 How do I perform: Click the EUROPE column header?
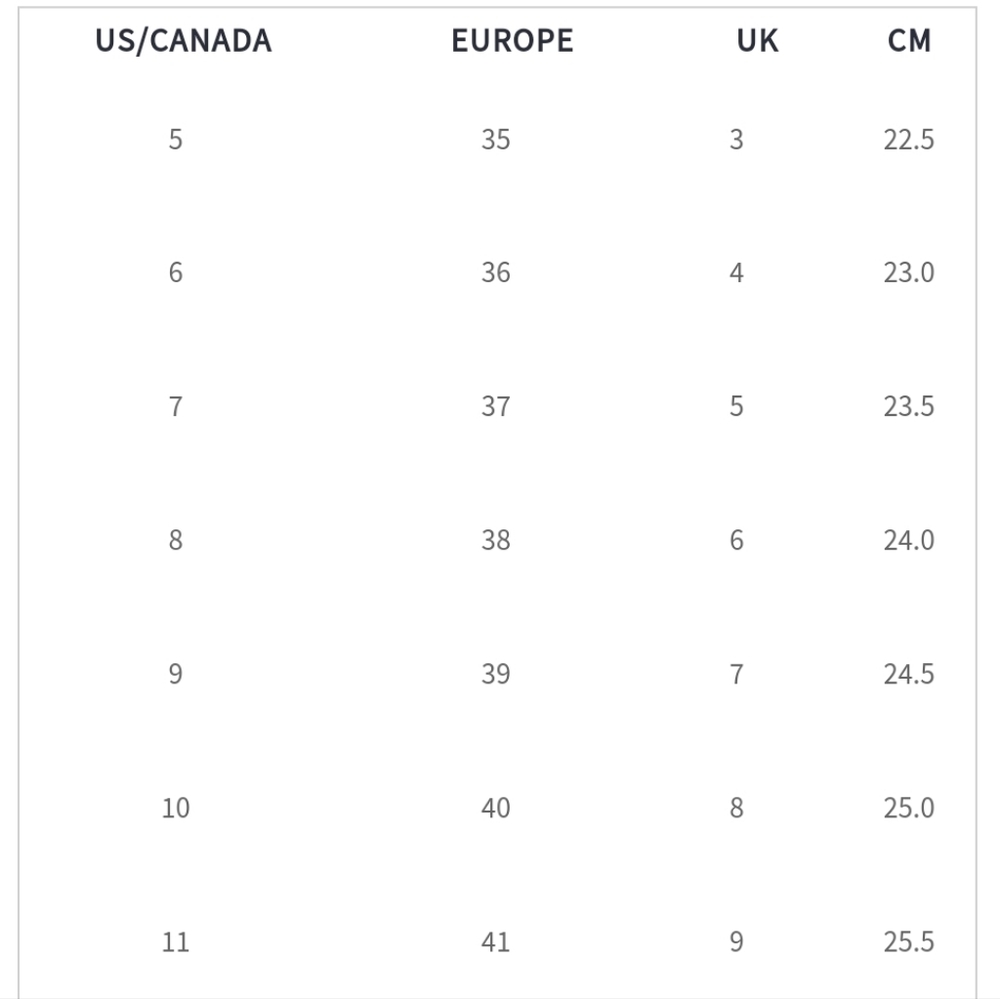(x=512, y=41)
